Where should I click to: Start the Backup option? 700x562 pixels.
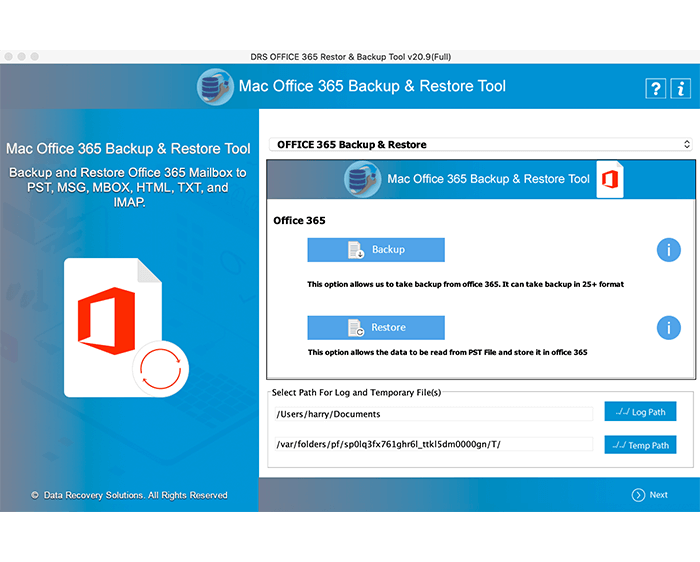coord(376,250)
